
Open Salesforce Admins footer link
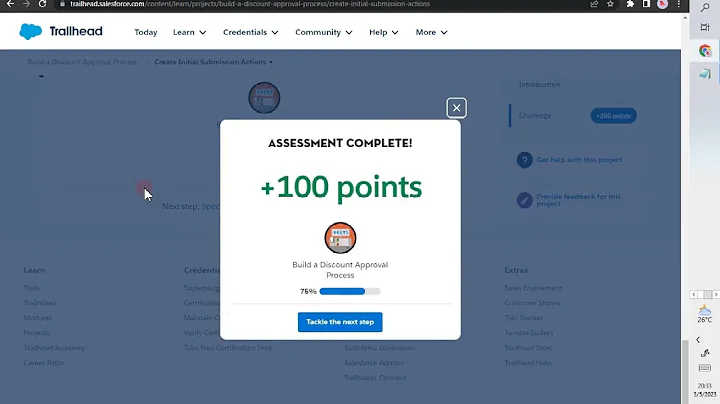click(374, 363)
